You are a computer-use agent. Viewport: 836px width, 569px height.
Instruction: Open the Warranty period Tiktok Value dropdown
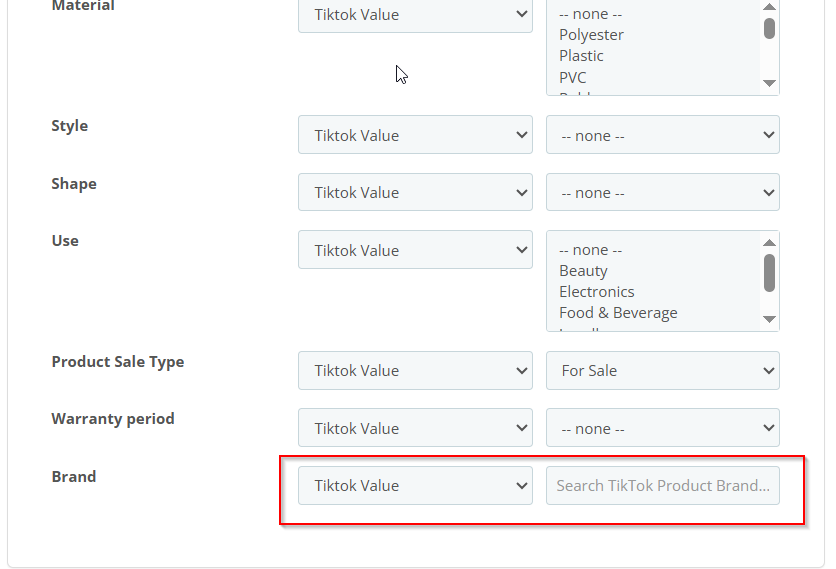415,428
